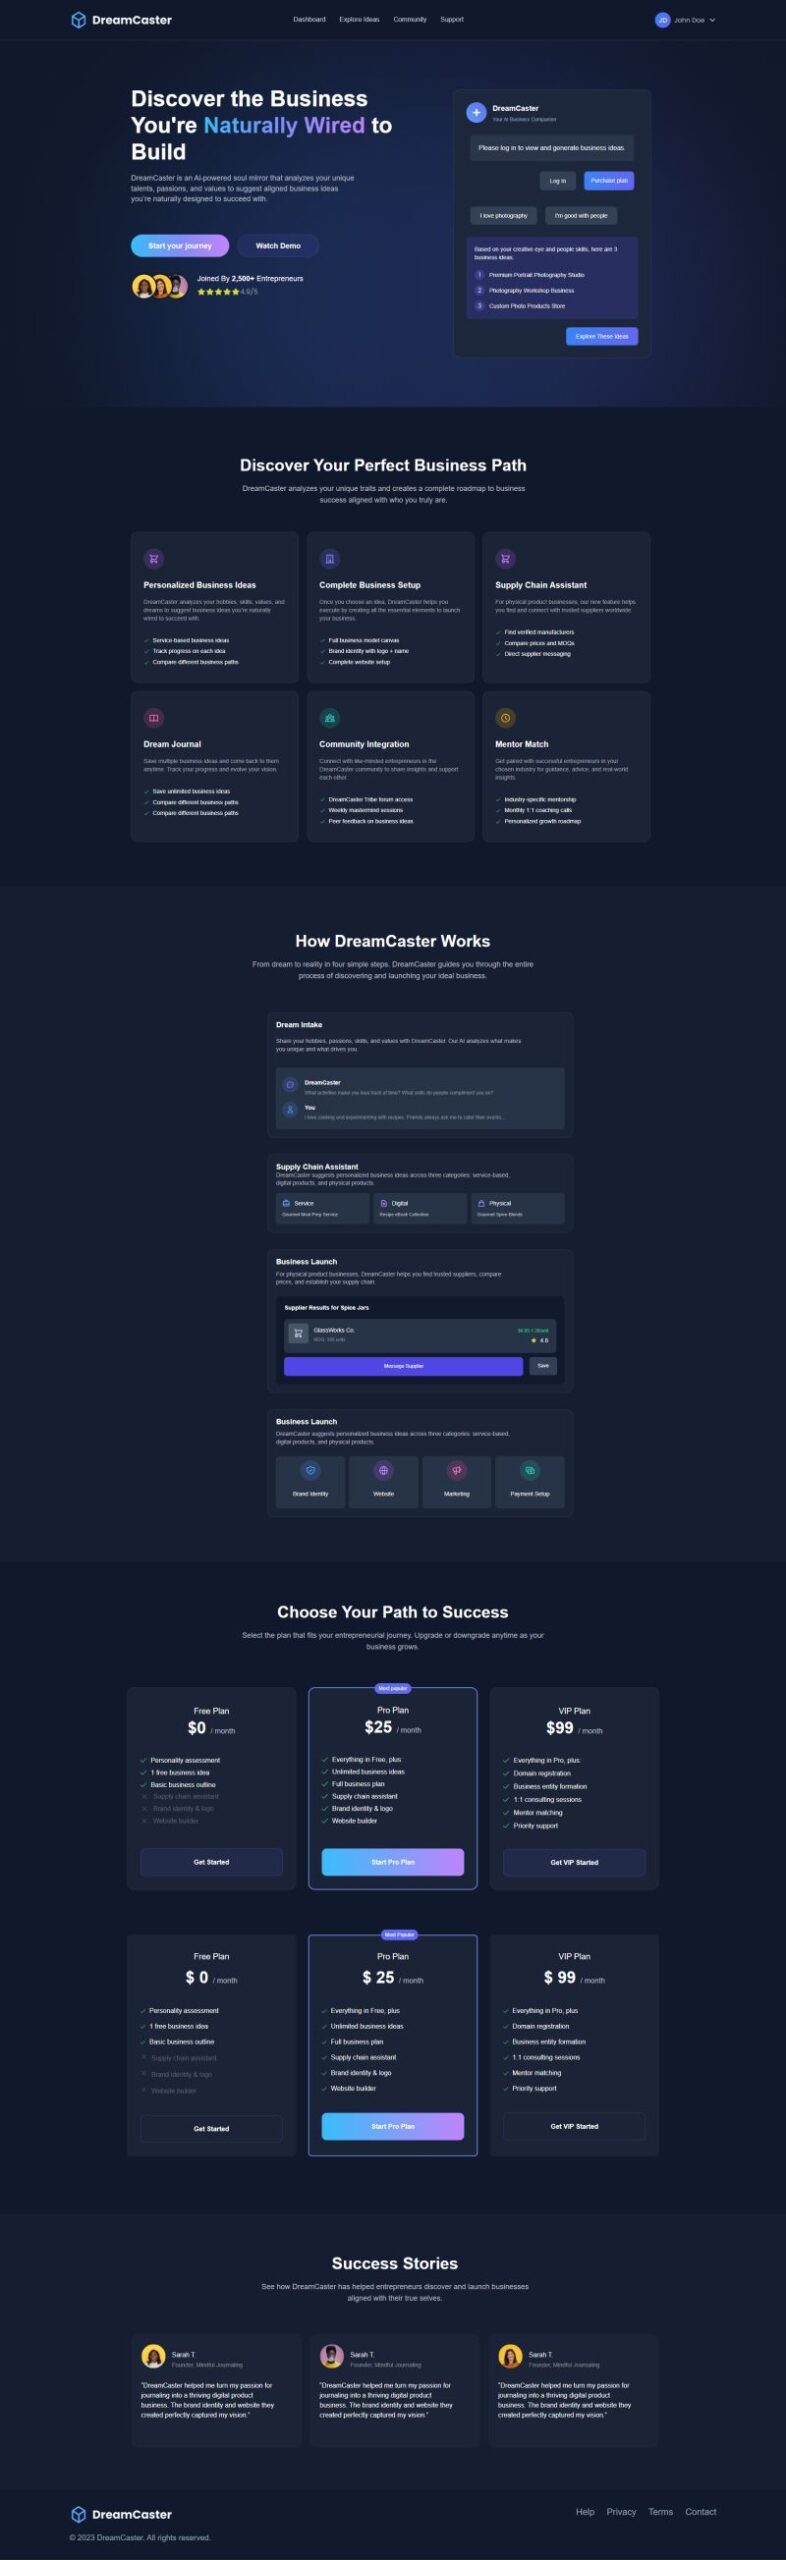The image size is (786, 2560).
Task: Click the Full business model canvas line
Action: [364, 641]
